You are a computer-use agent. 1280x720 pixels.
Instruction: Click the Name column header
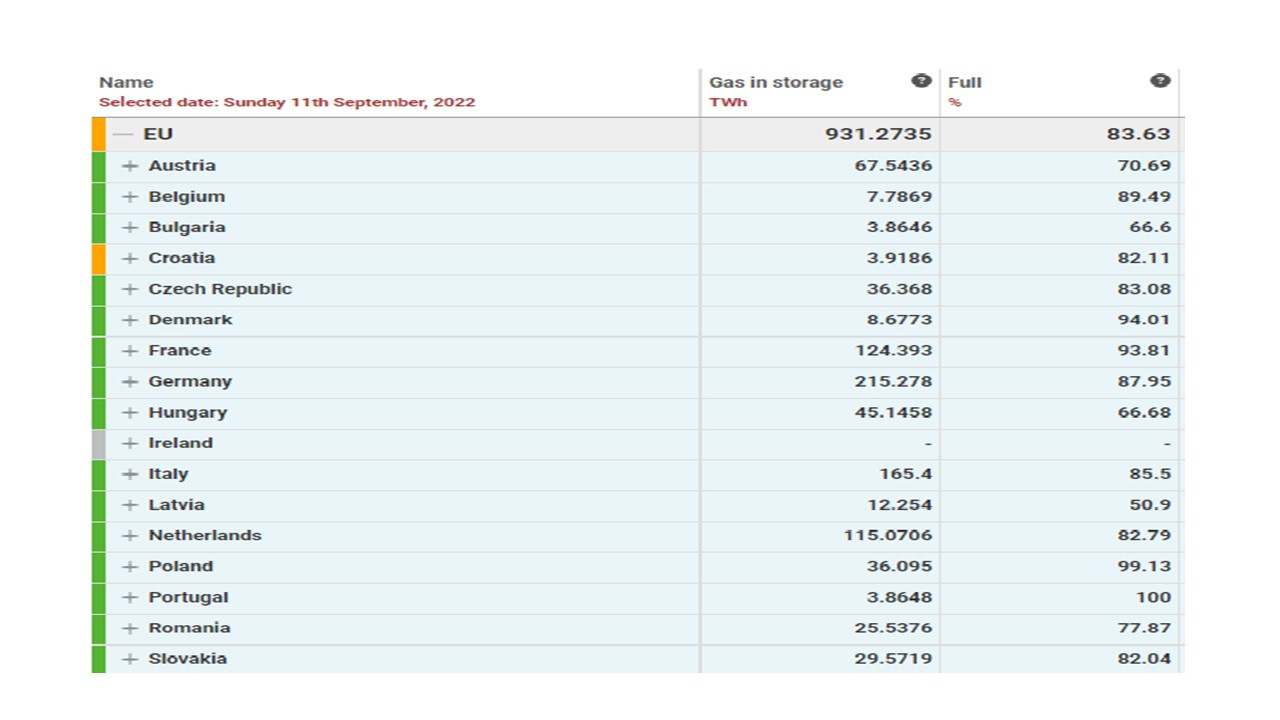click(x=126, y=82)
